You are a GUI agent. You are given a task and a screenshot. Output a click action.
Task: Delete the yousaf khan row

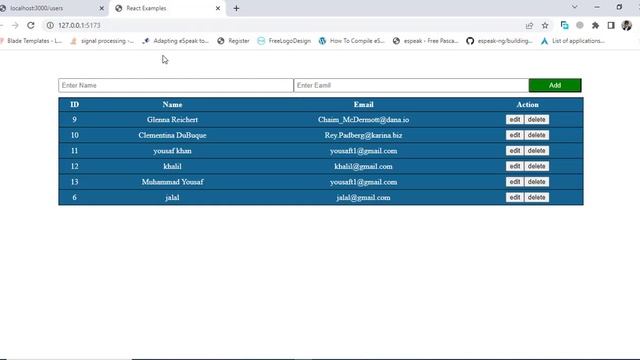coord(536,151)
